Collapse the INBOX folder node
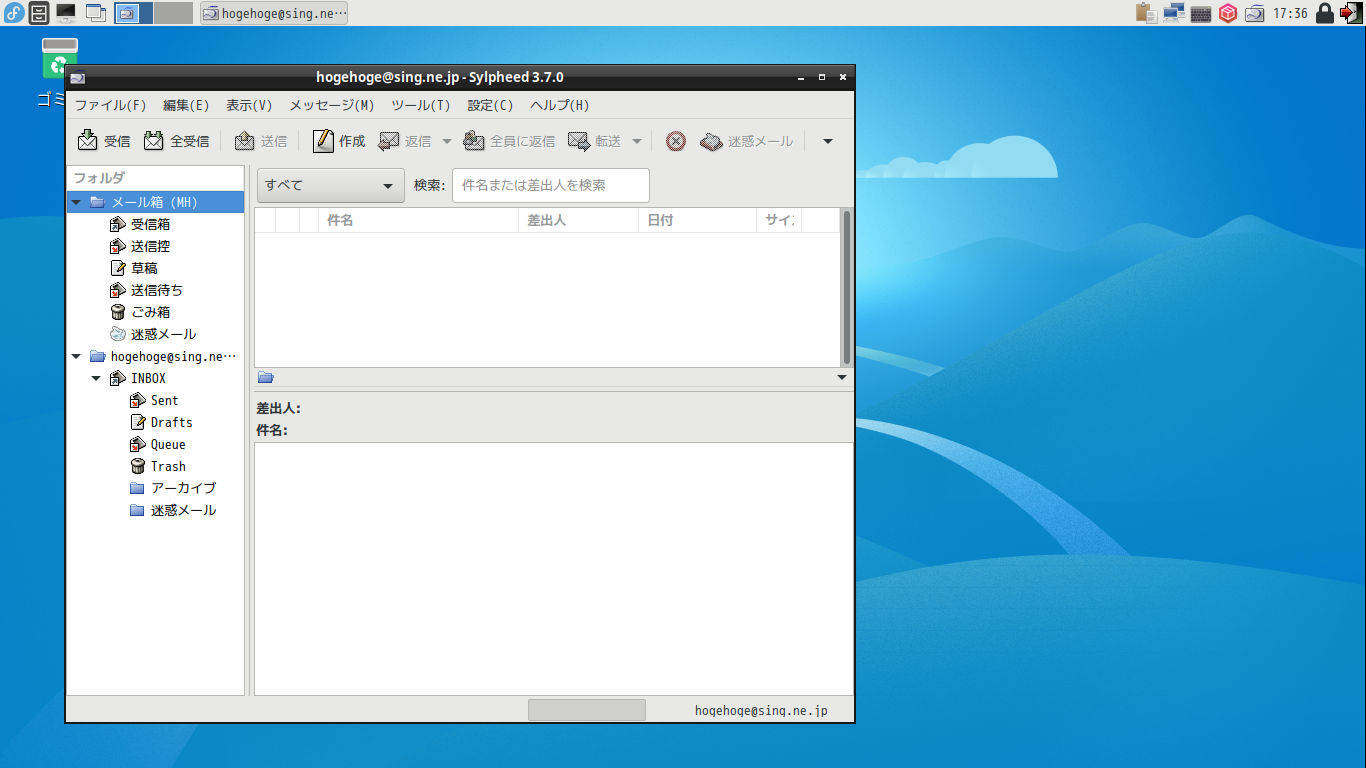Image resolution: width=1366 pixels, height=768 pixels. (x=96, y=378)
